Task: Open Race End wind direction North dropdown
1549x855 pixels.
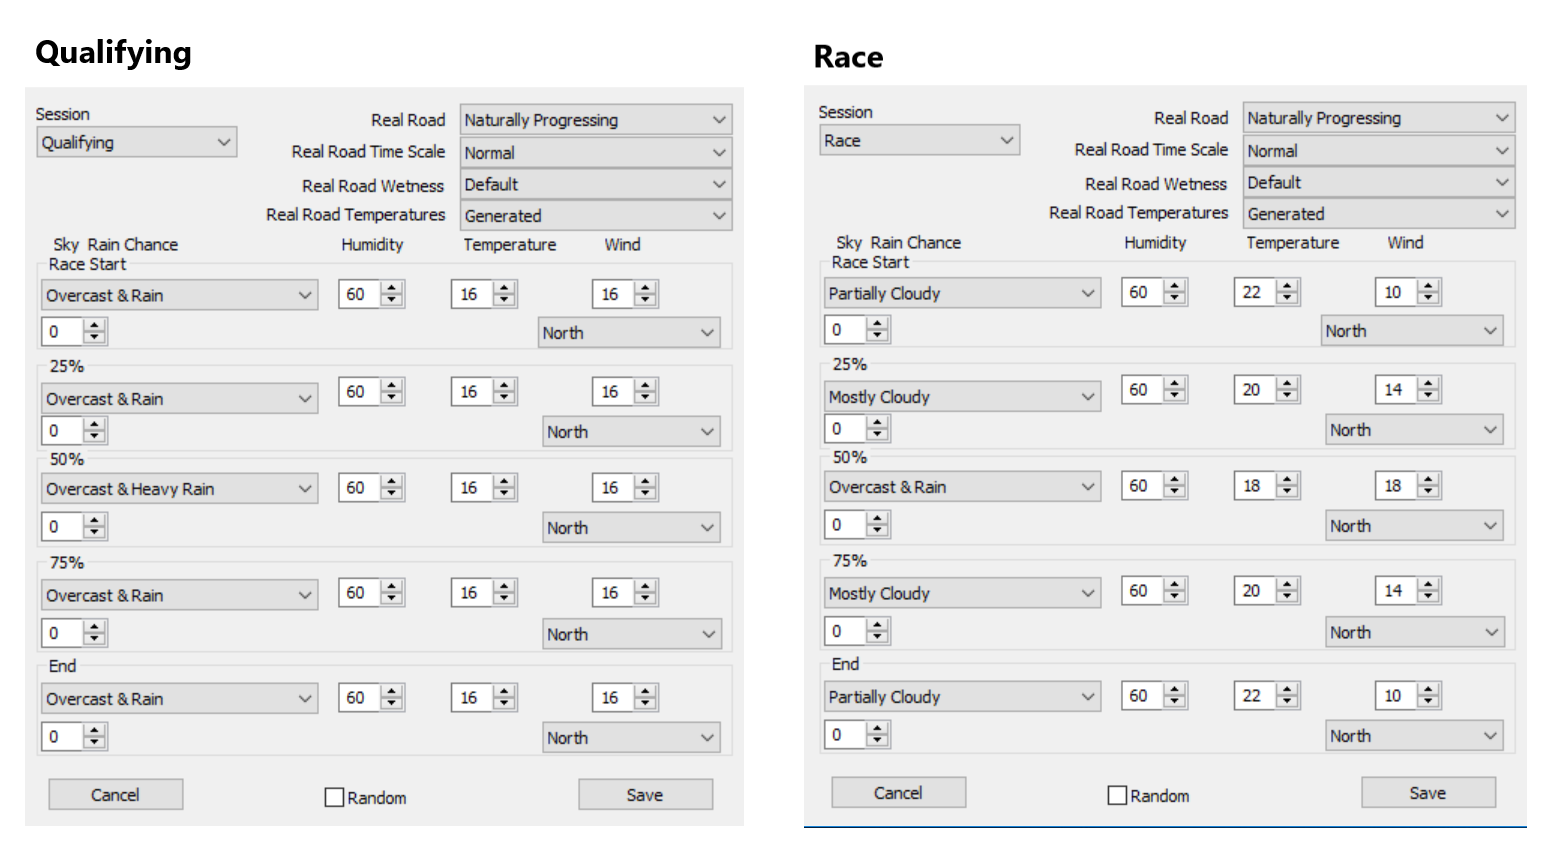Action: 1414,735
